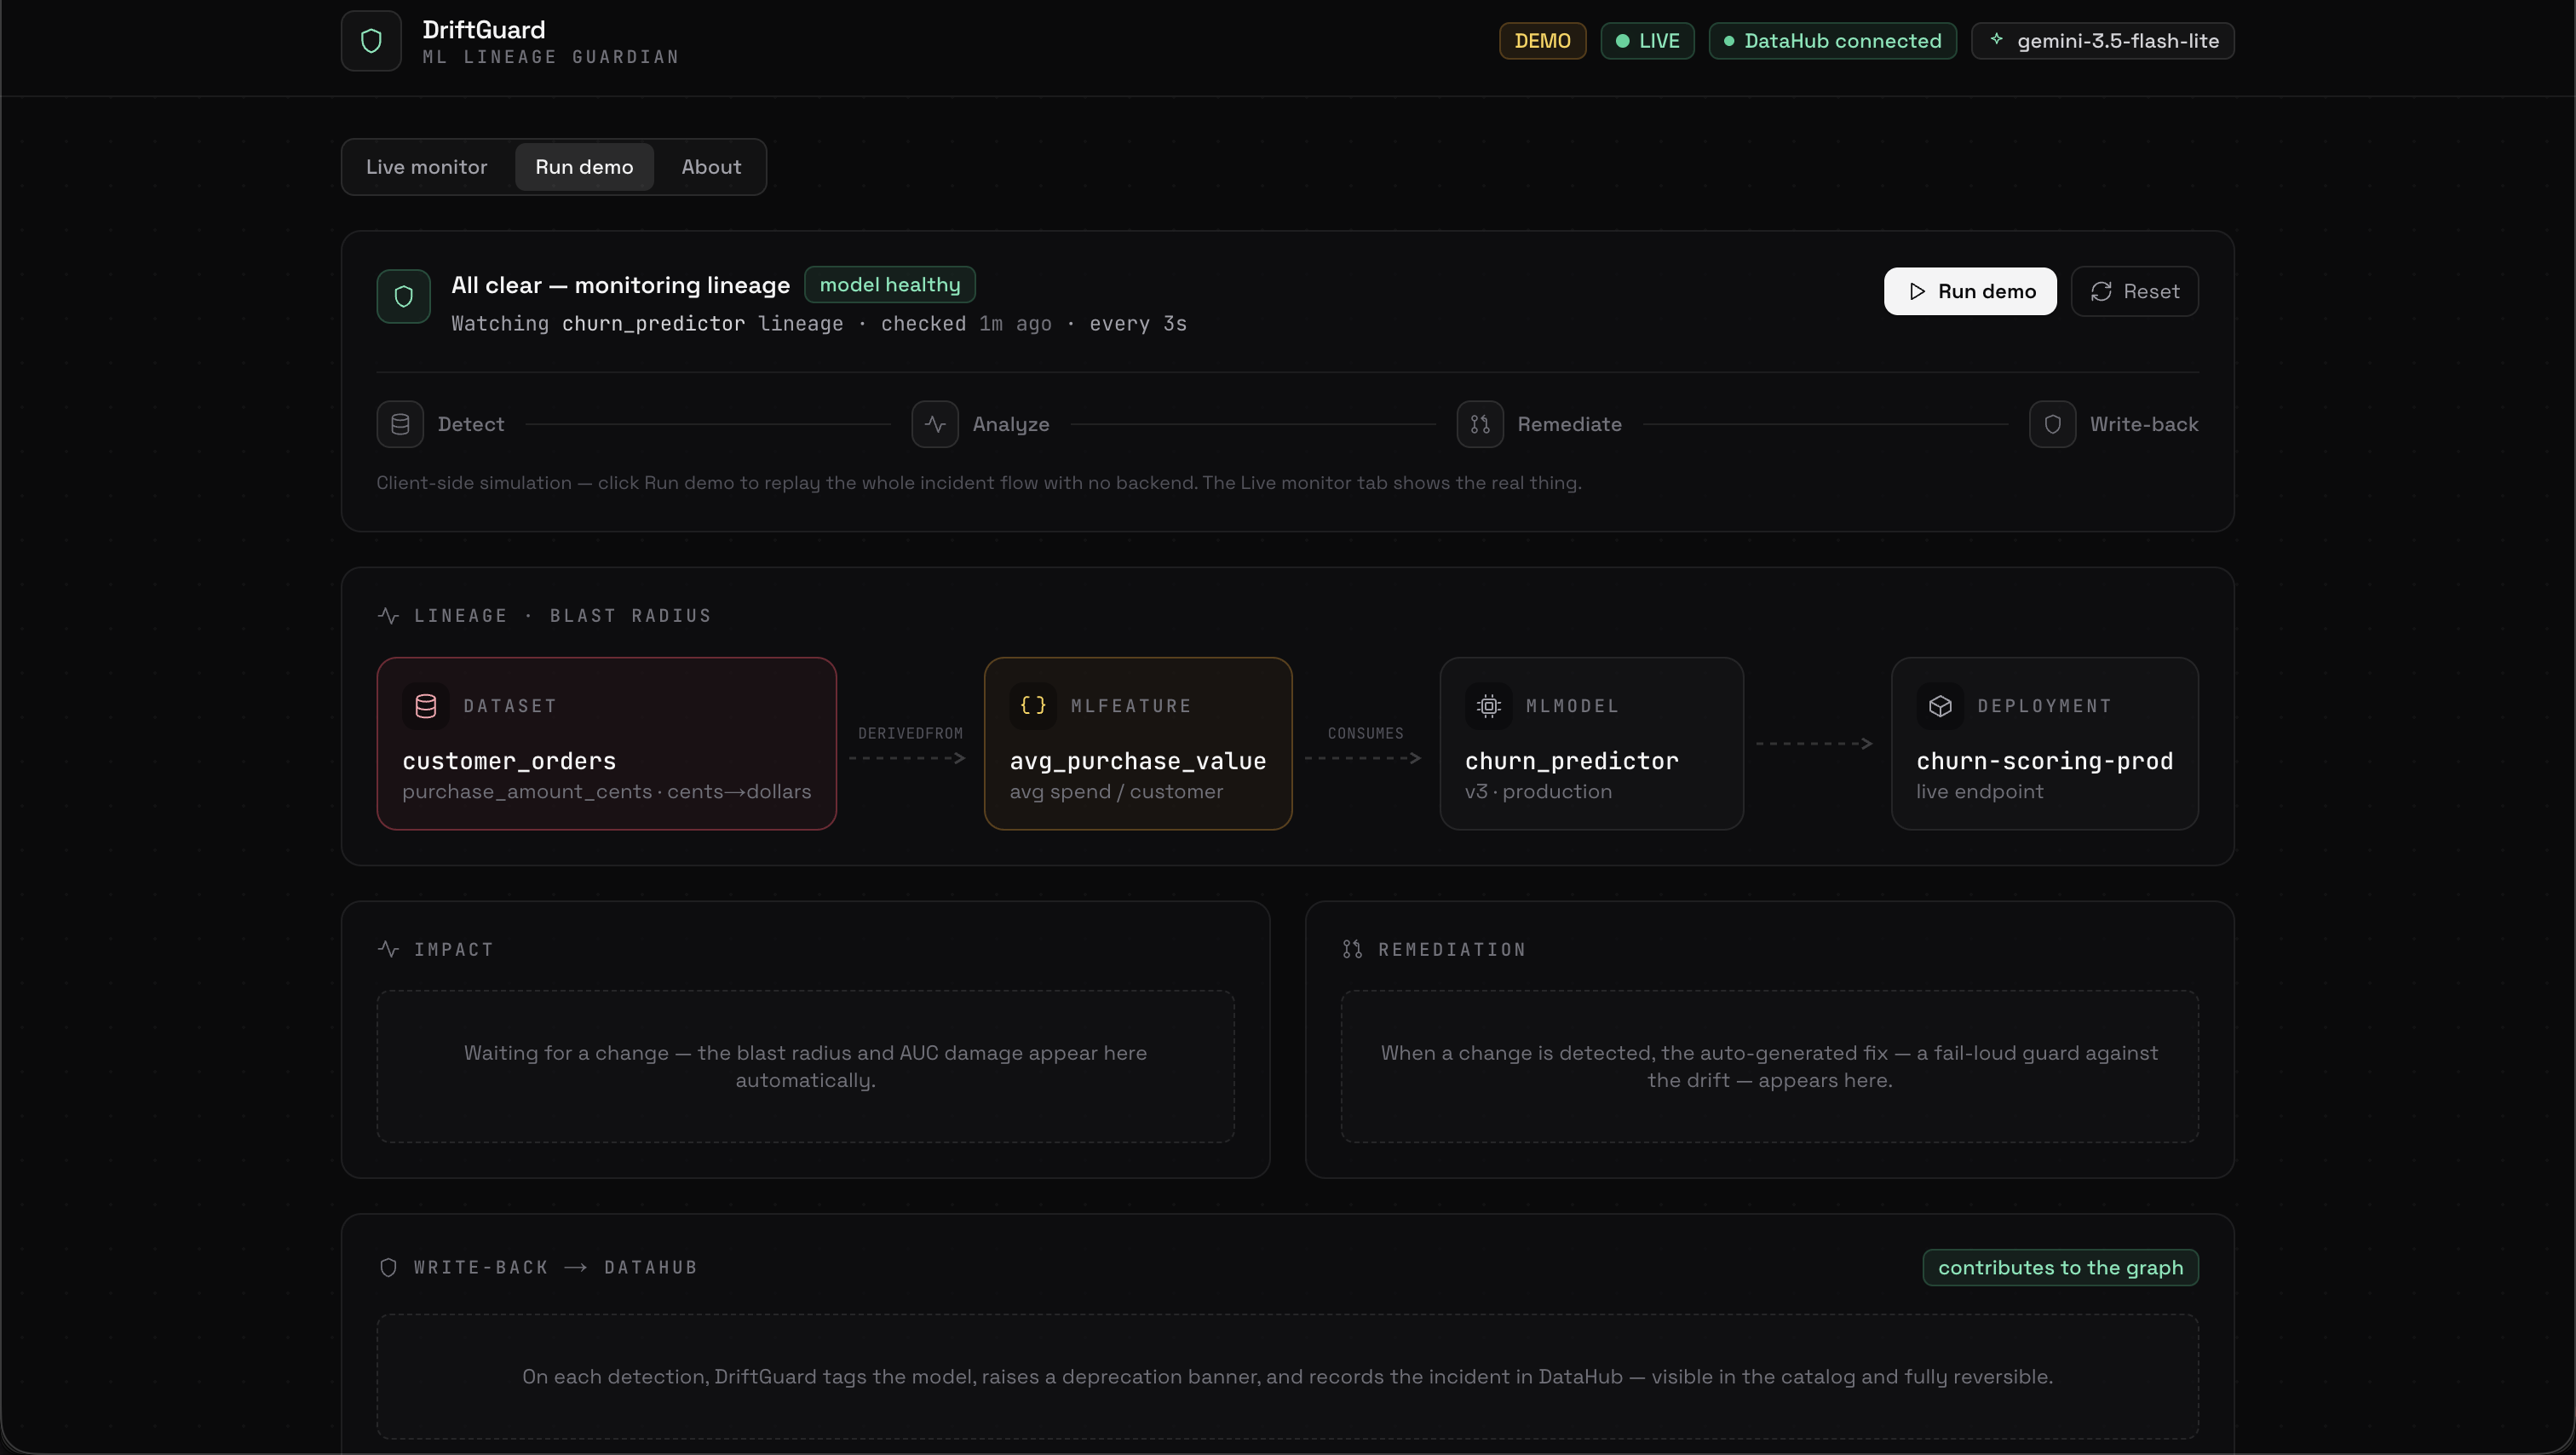
Task: Select the churn_predictor model card
Action: click(x=1591, y=743)
